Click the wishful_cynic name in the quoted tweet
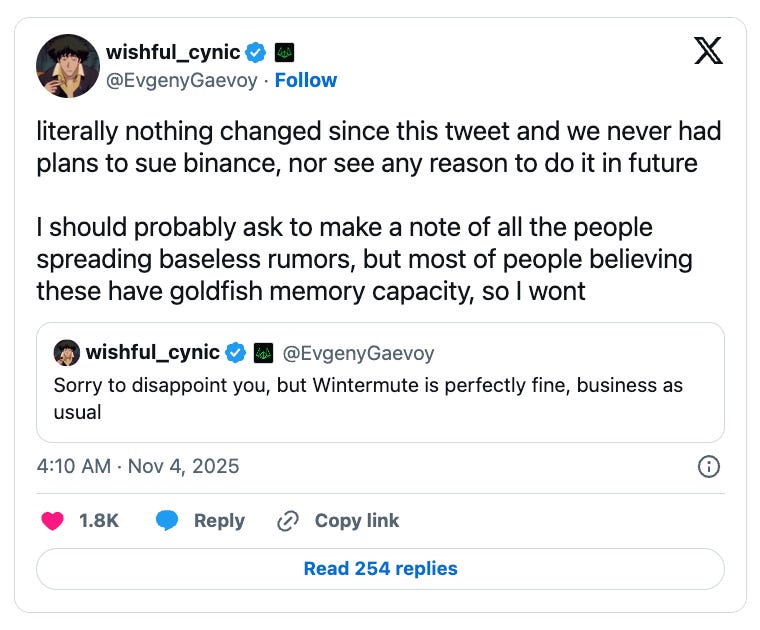The height and width of the screenshot is (630, 760). click(x=152, y=352)
